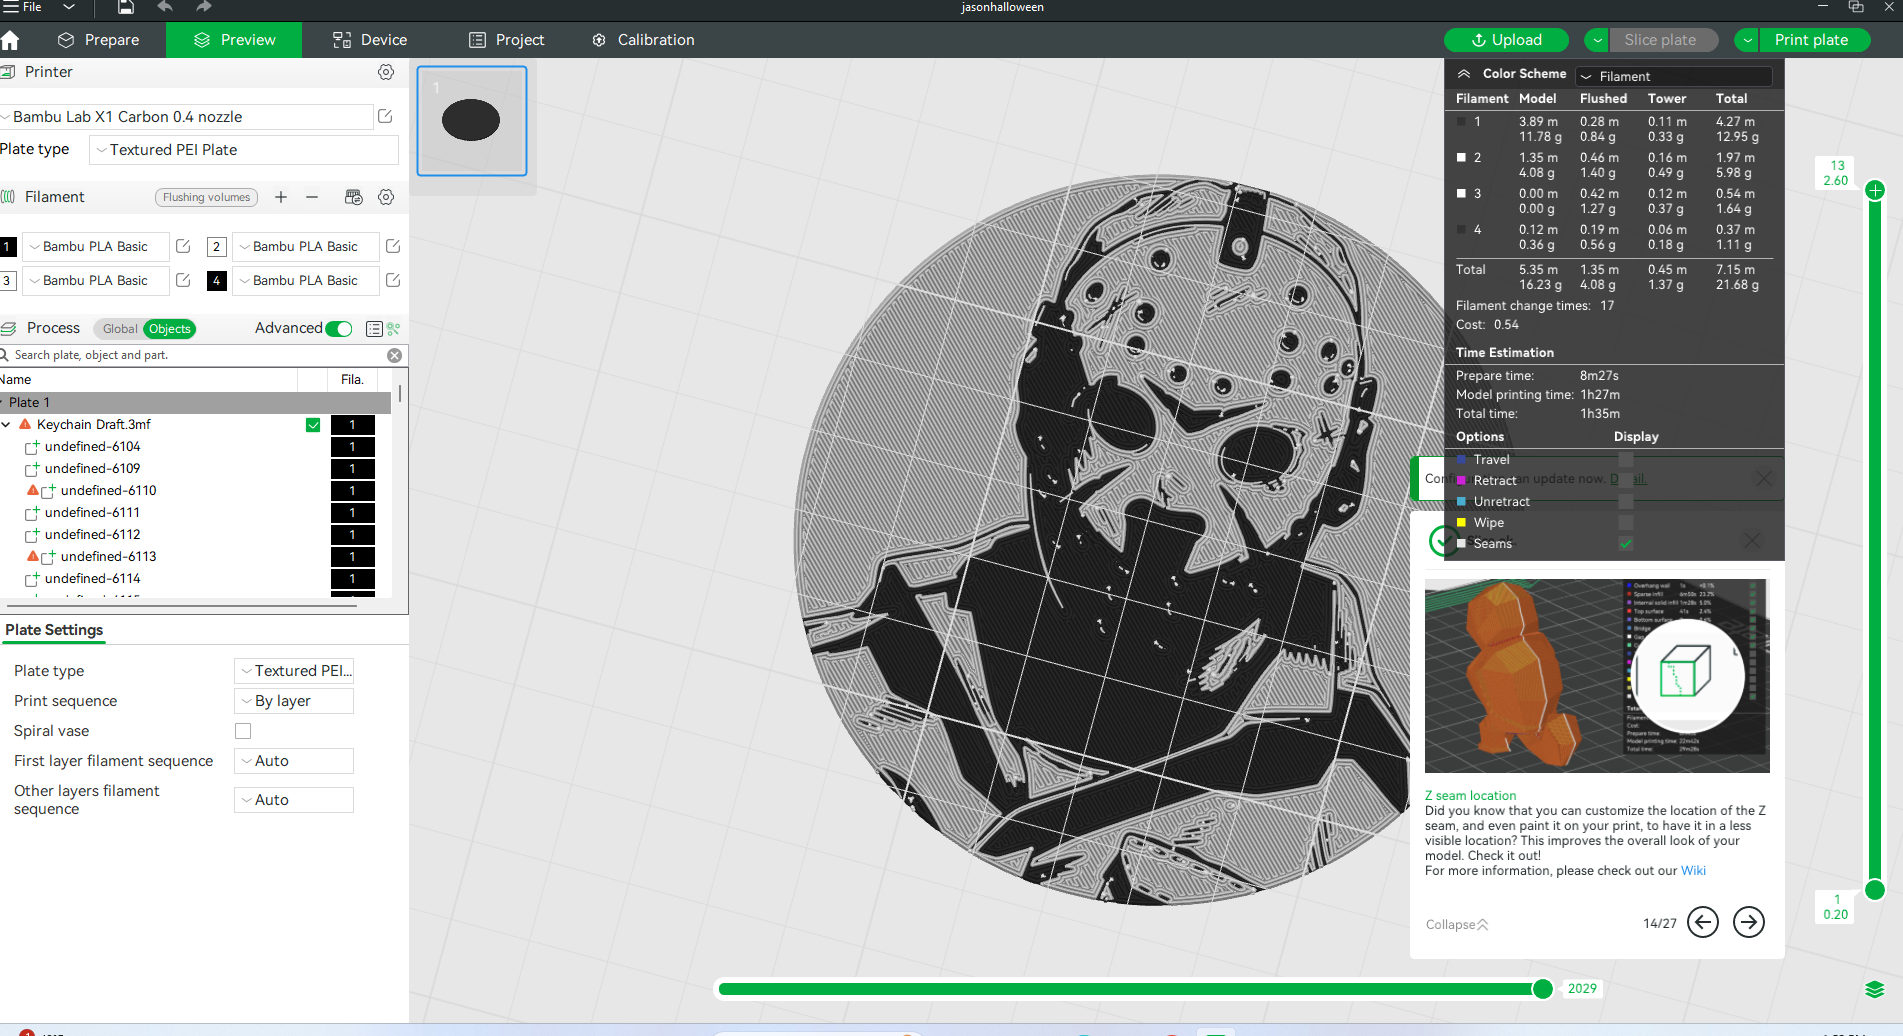Toggle the Advanced switch
Viewport: 1903px width, 1036px height.
pyautogui.click(x=339, y=328)
